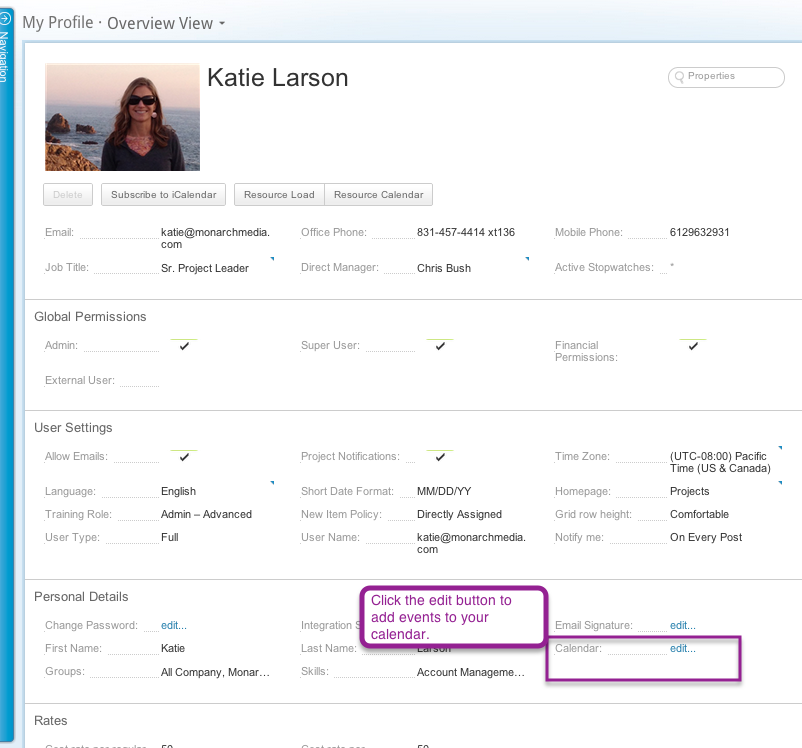This screenshot has width=802, height=748.
Task: Click the 'My Profile' title text
Action: [x=58, y=23]
